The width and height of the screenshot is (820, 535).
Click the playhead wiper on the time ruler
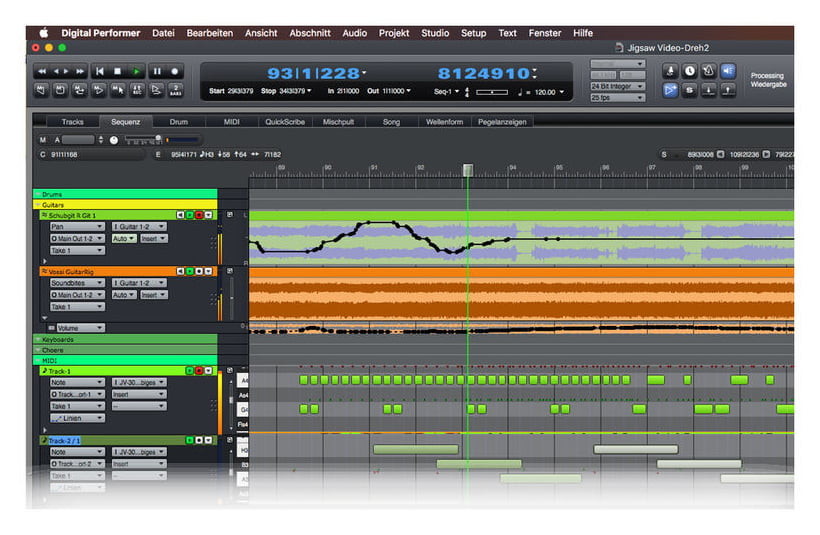(x=468, y=170)
